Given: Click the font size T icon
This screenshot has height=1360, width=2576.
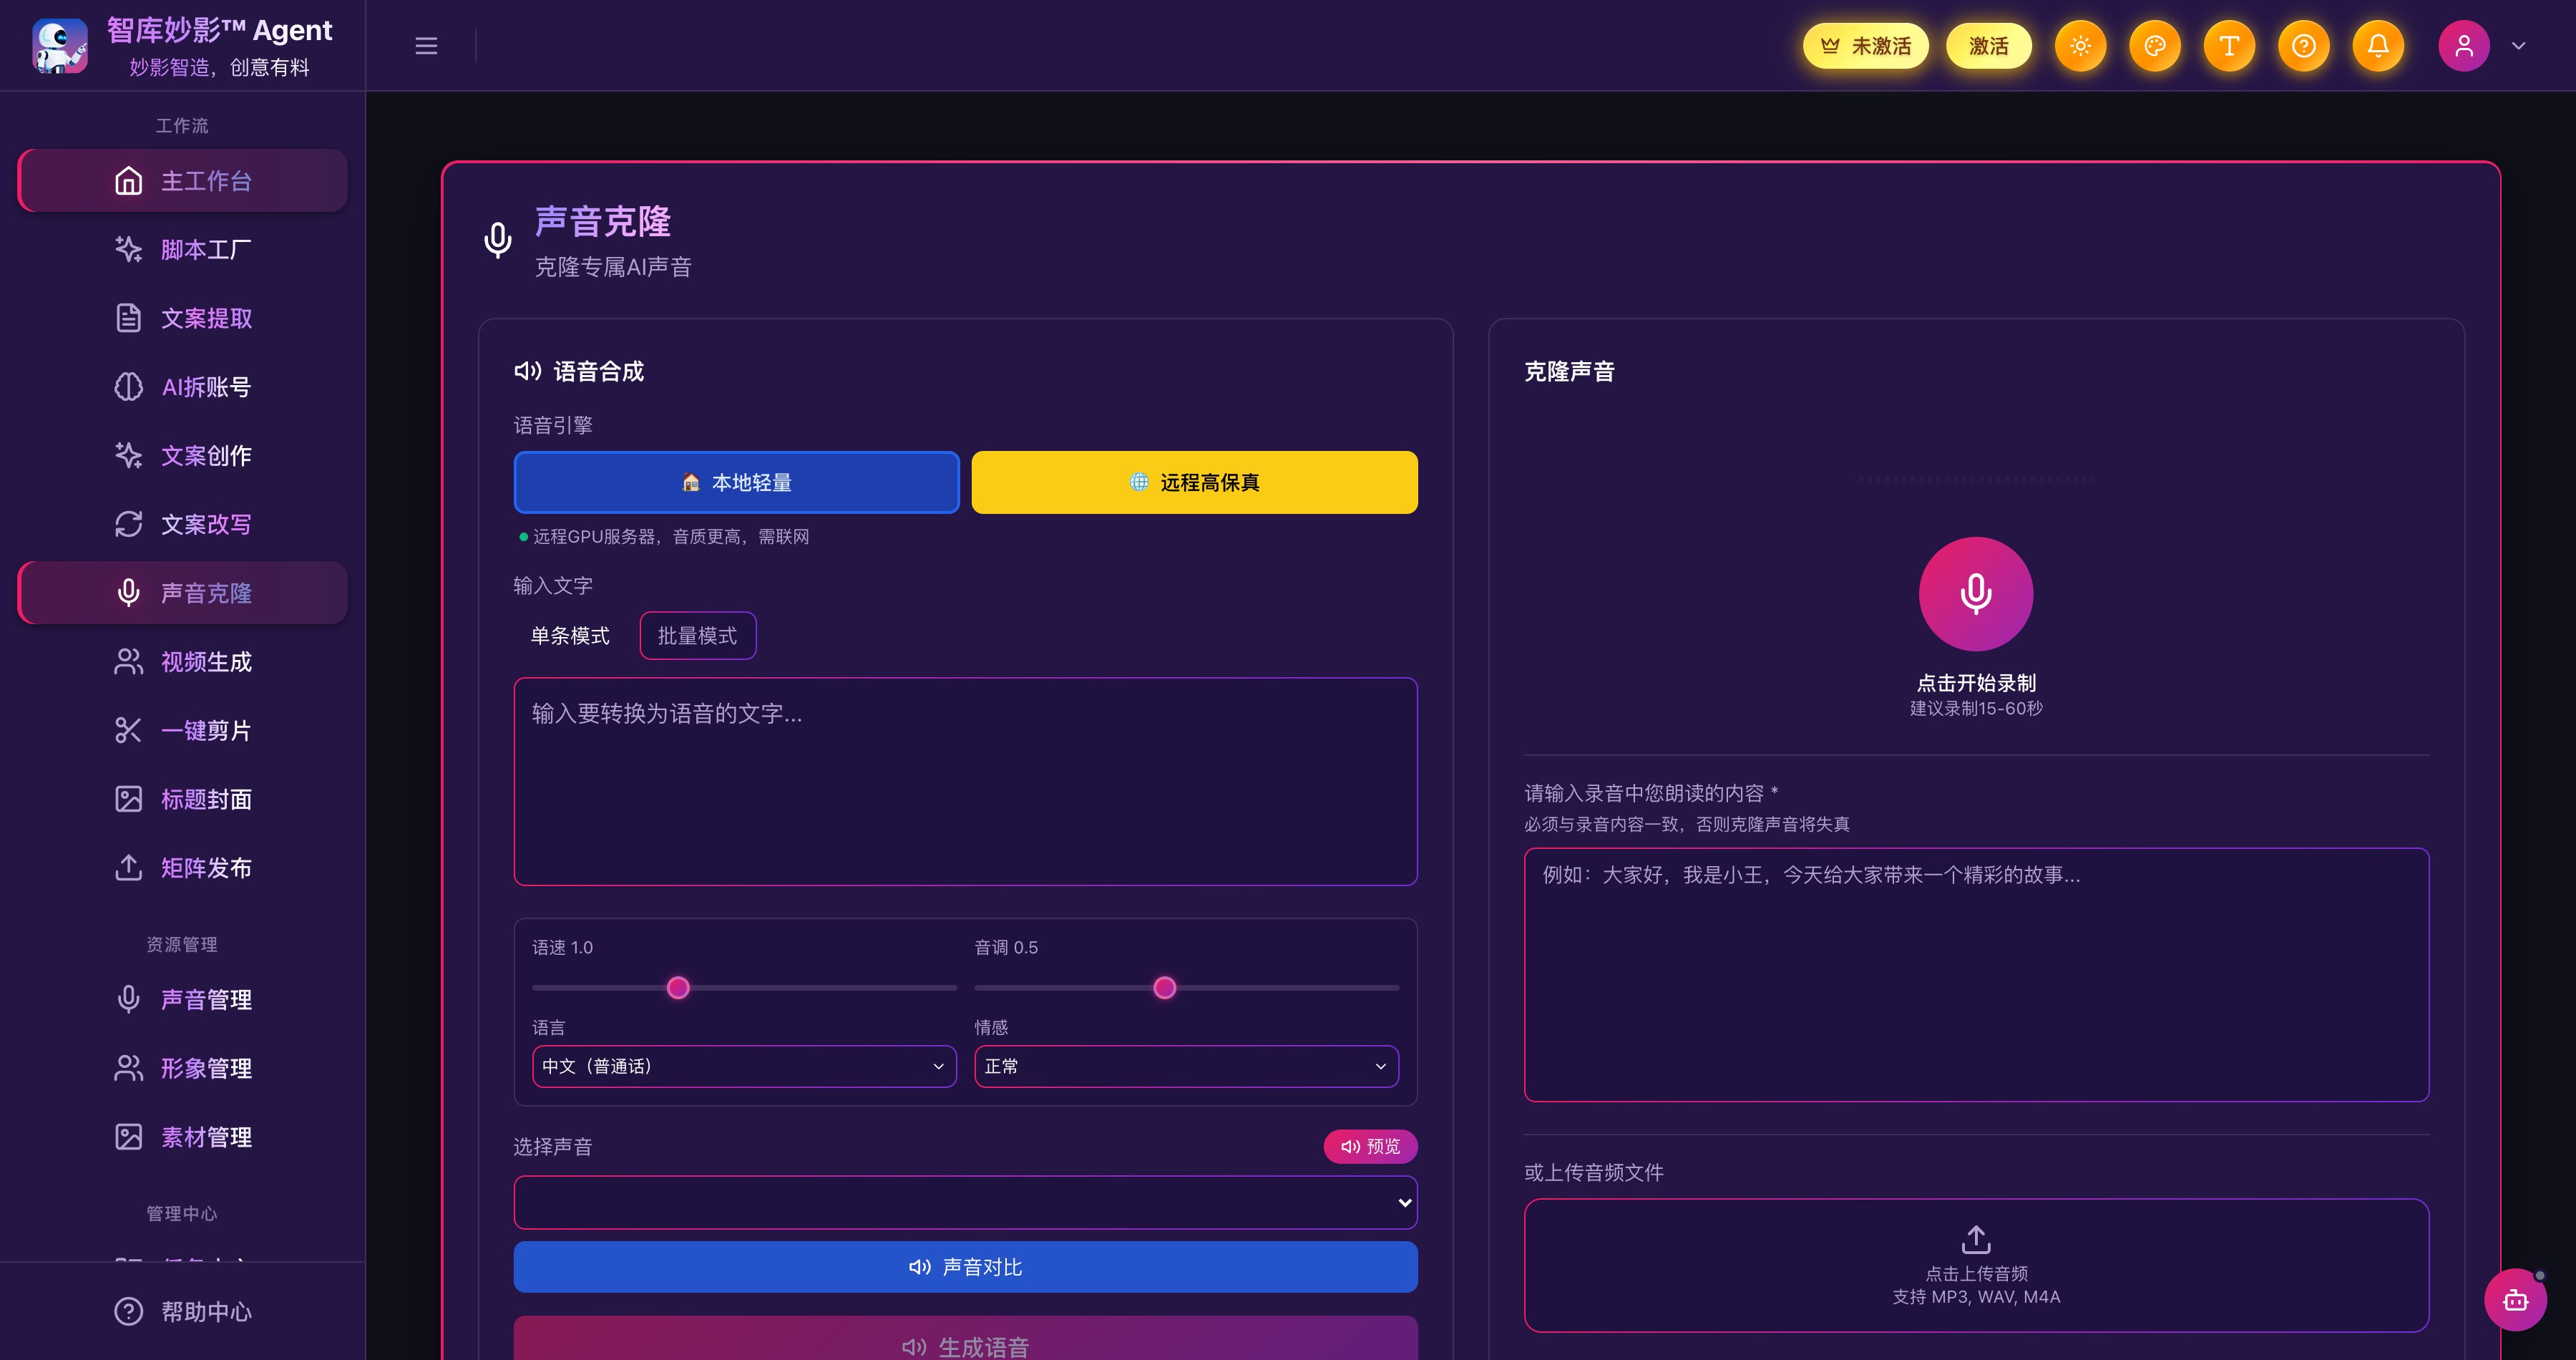Looking at the screenshot, I should [2229, 46].
